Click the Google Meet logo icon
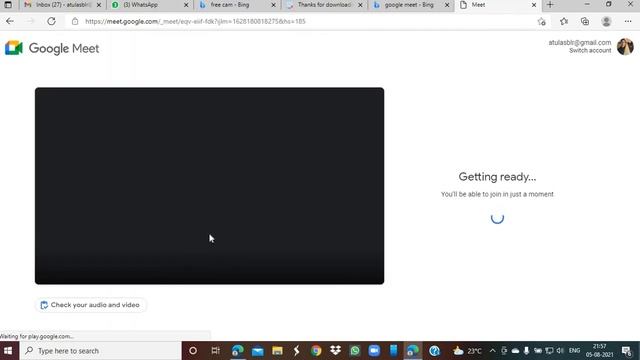This screenshot has width=640, height=360. pyautogui.click(x=13, y=48)
